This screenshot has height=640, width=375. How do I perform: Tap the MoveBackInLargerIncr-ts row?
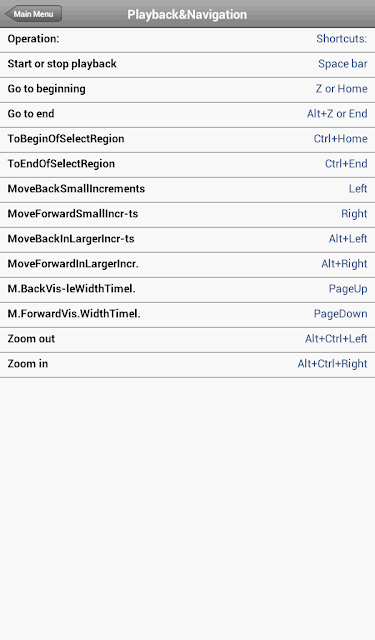coord(187,240)
